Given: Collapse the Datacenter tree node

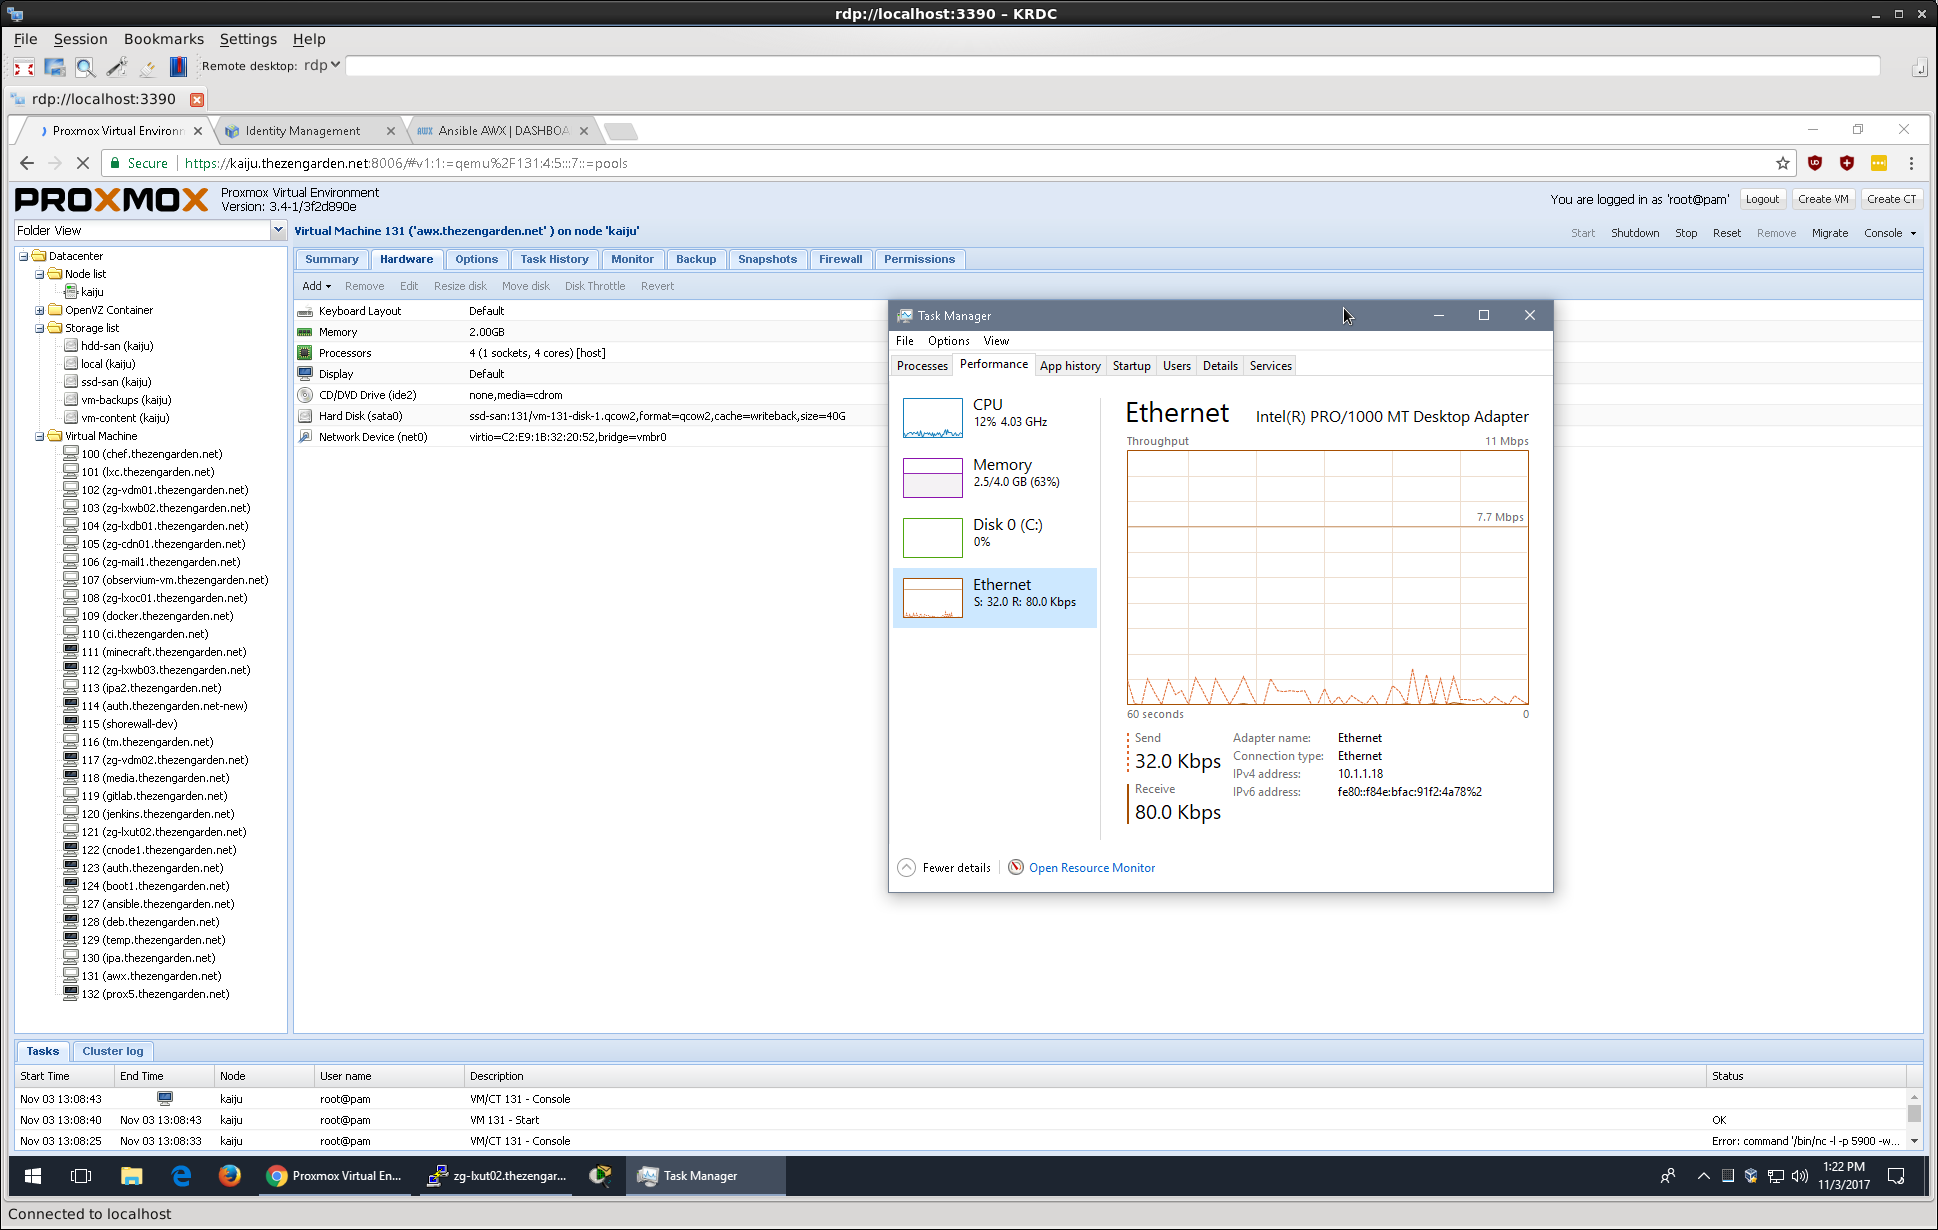Looking at the screenshot, I should (x=24, y=256).
